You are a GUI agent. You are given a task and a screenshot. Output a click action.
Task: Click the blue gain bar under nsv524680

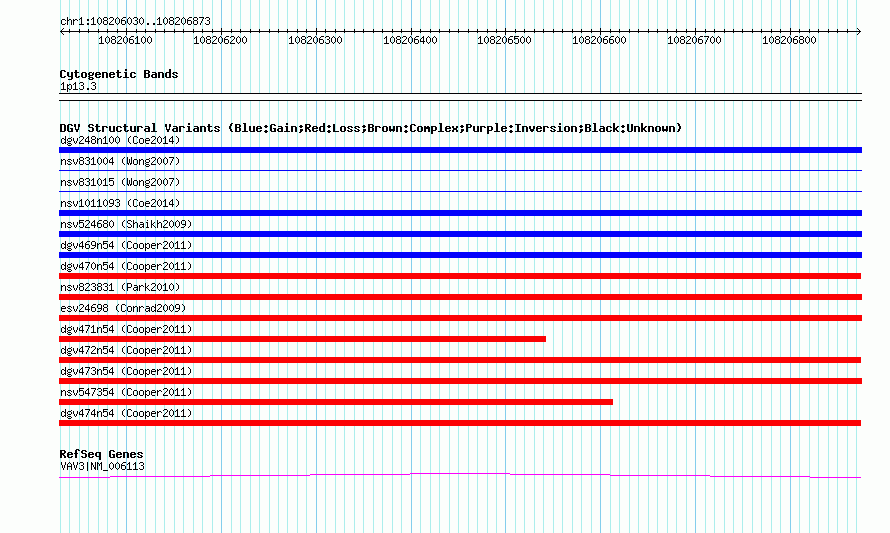pyautogui.click(x=460, y=234)
